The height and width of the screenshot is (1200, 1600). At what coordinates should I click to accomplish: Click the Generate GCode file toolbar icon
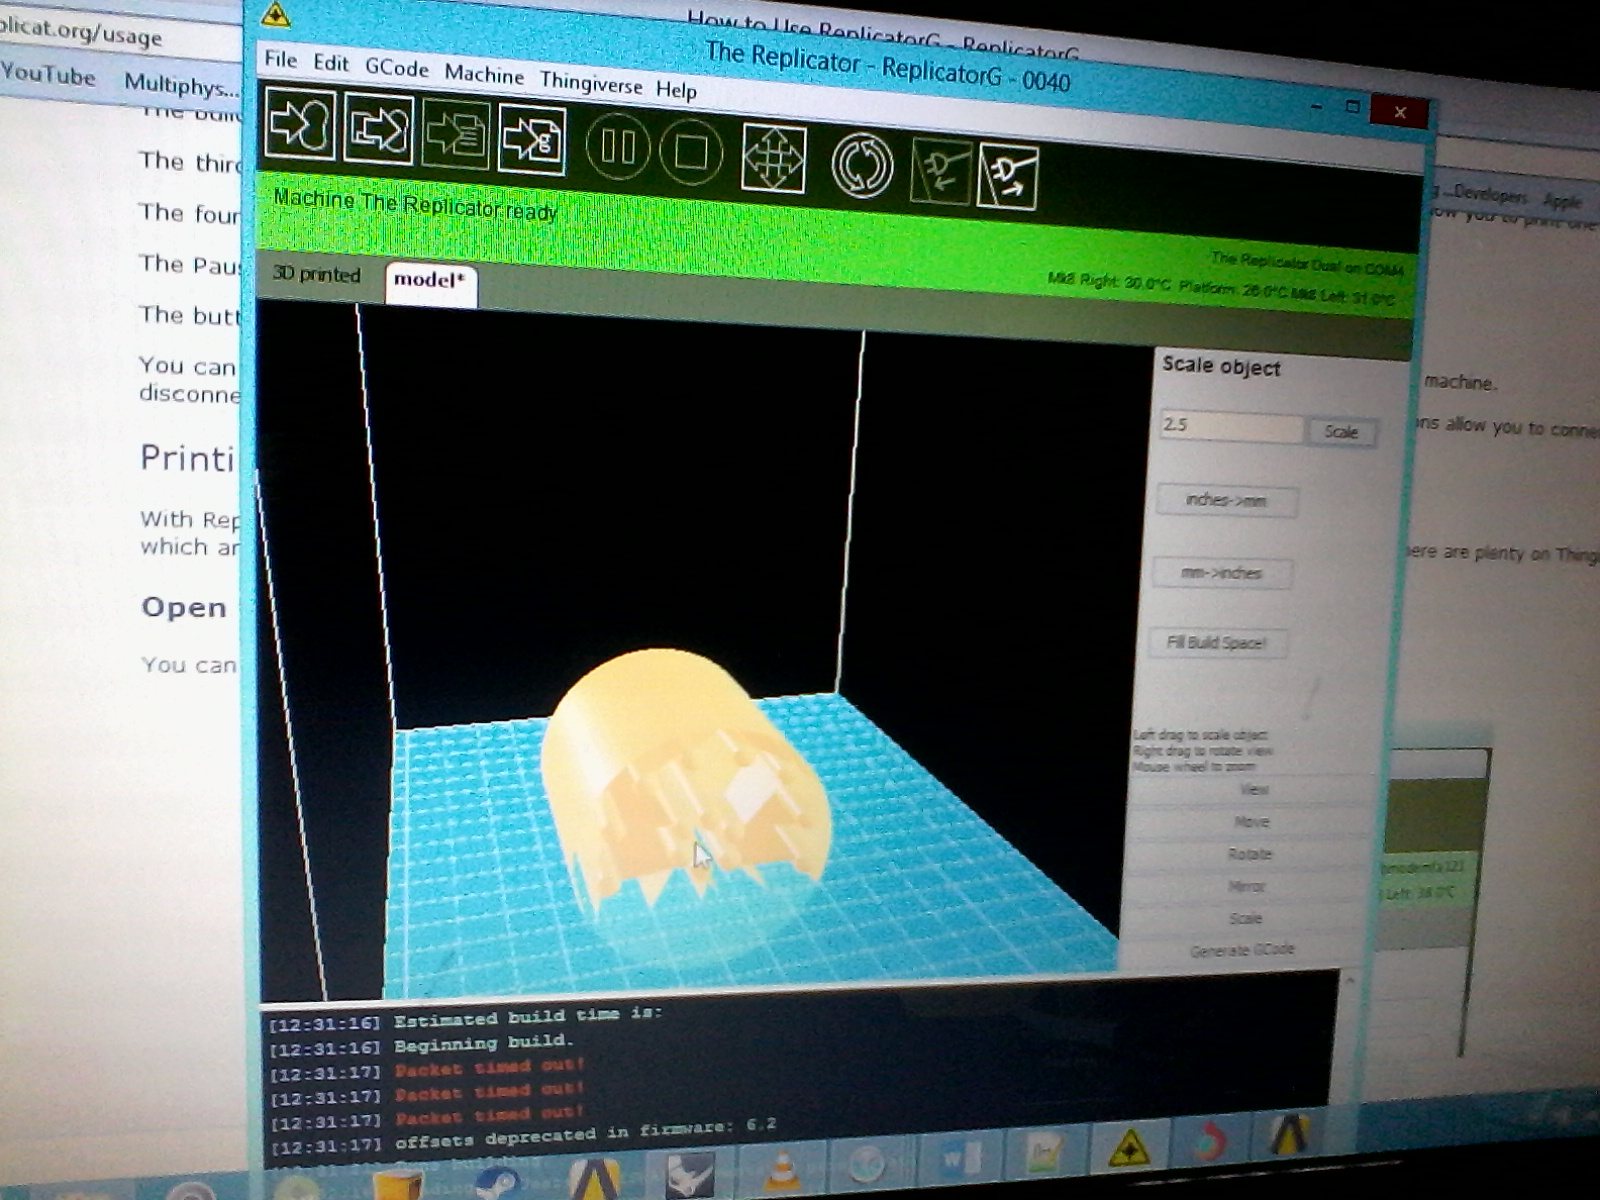(x=532, y=141)
